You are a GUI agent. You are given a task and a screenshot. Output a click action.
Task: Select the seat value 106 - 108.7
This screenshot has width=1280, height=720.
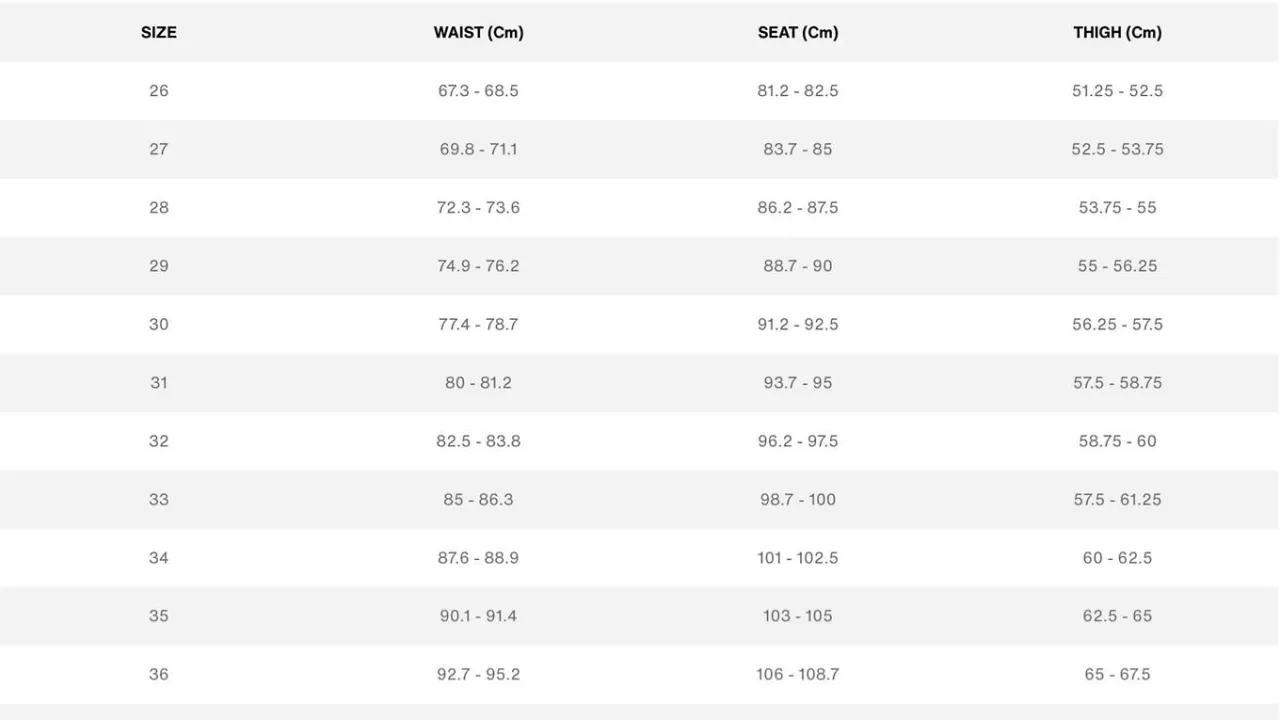[798, 674]
